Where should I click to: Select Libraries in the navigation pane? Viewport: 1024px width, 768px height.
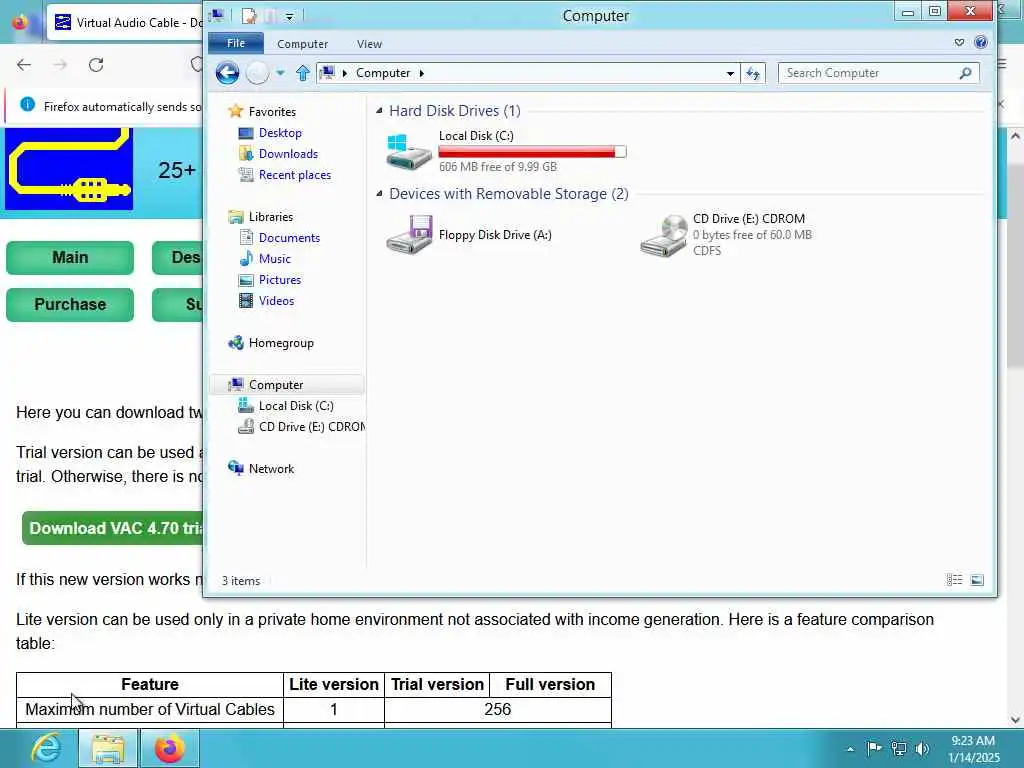pyautogui.click(x=270, y=217)
